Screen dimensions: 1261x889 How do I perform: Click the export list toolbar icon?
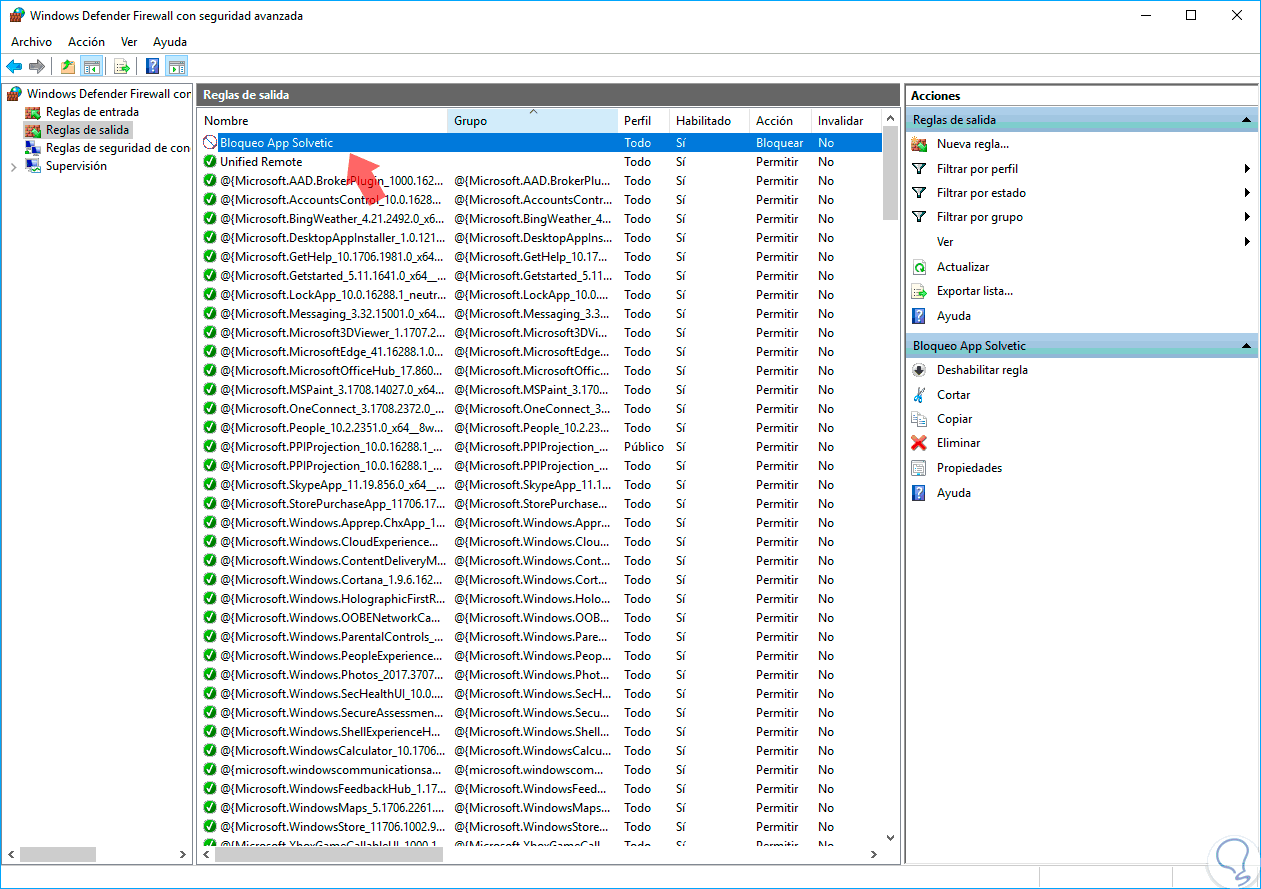[122, 66]
